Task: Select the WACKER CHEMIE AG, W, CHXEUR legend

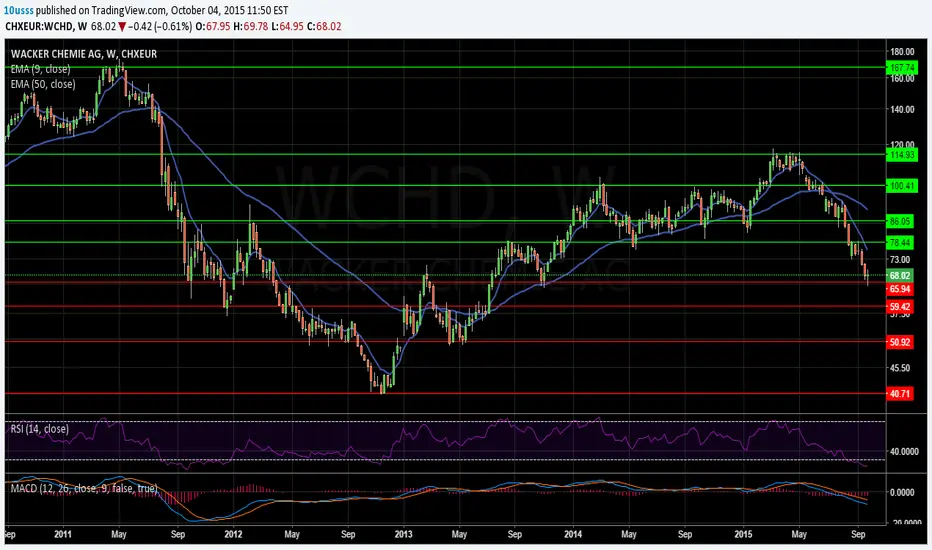Action: (84, 54)
